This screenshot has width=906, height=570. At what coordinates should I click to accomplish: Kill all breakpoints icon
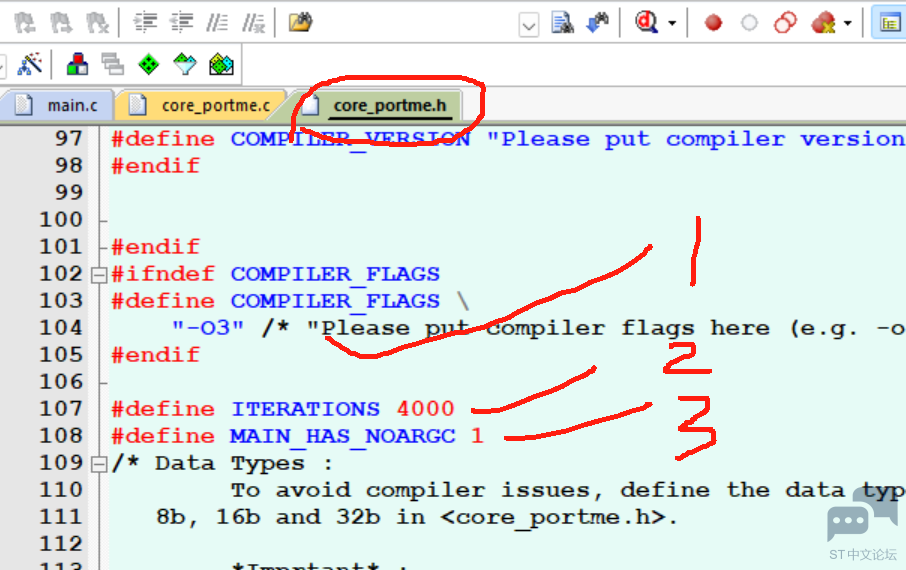tap(823, 23)
